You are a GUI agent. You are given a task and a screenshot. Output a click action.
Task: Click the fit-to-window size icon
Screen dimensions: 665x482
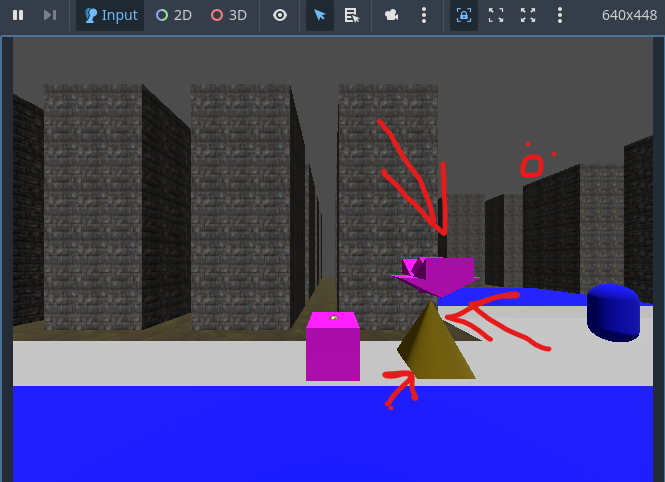coord(496,15)
